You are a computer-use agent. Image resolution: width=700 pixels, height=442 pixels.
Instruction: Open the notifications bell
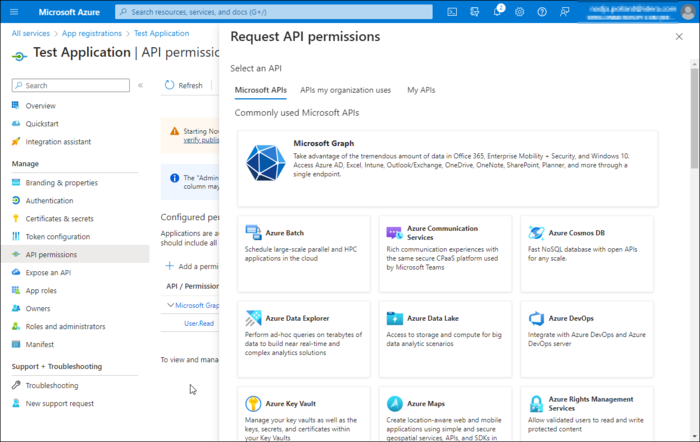(497, 12)
